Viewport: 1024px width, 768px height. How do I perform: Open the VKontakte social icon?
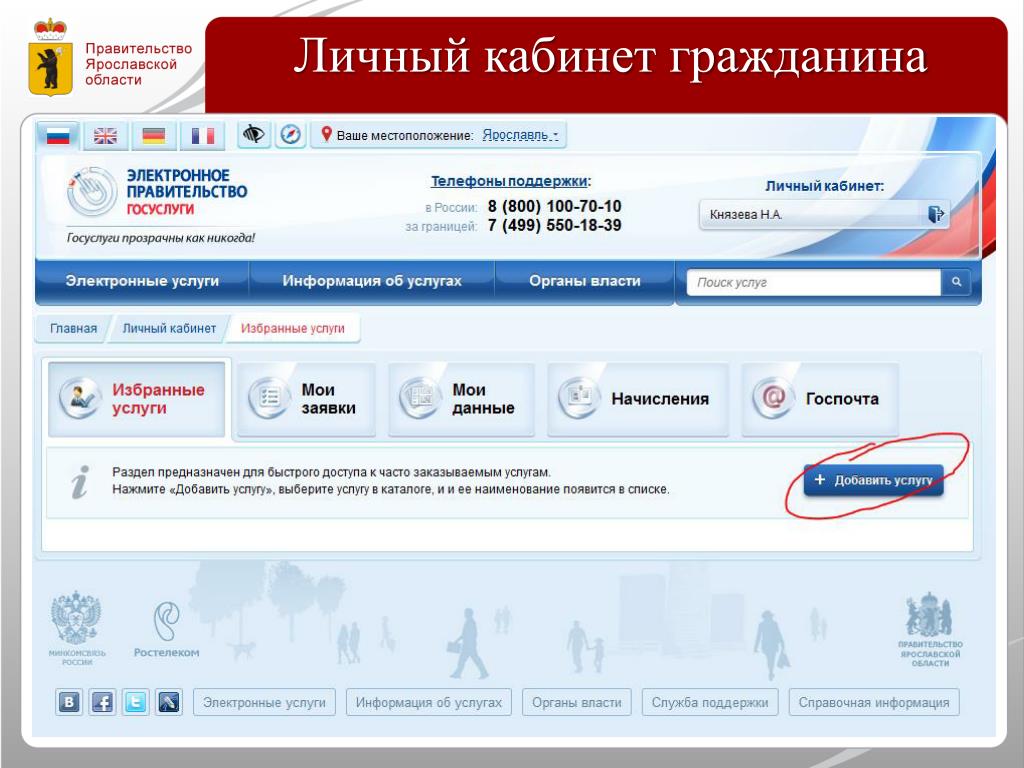pos(69,702)
